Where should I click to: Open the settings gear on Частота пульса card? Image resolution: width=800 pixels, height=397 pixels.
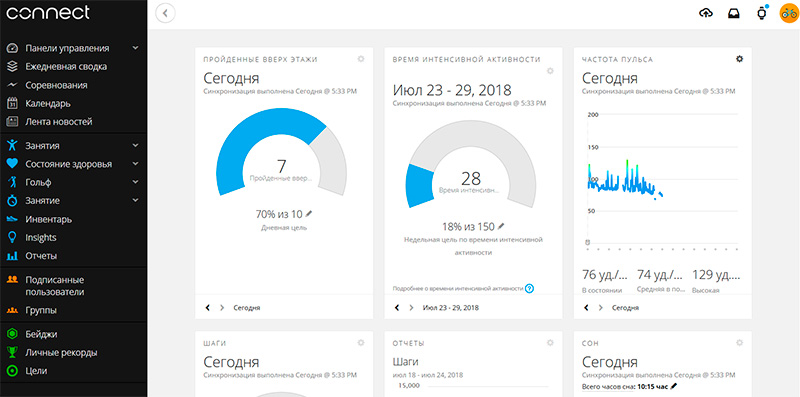pos(739,59)
